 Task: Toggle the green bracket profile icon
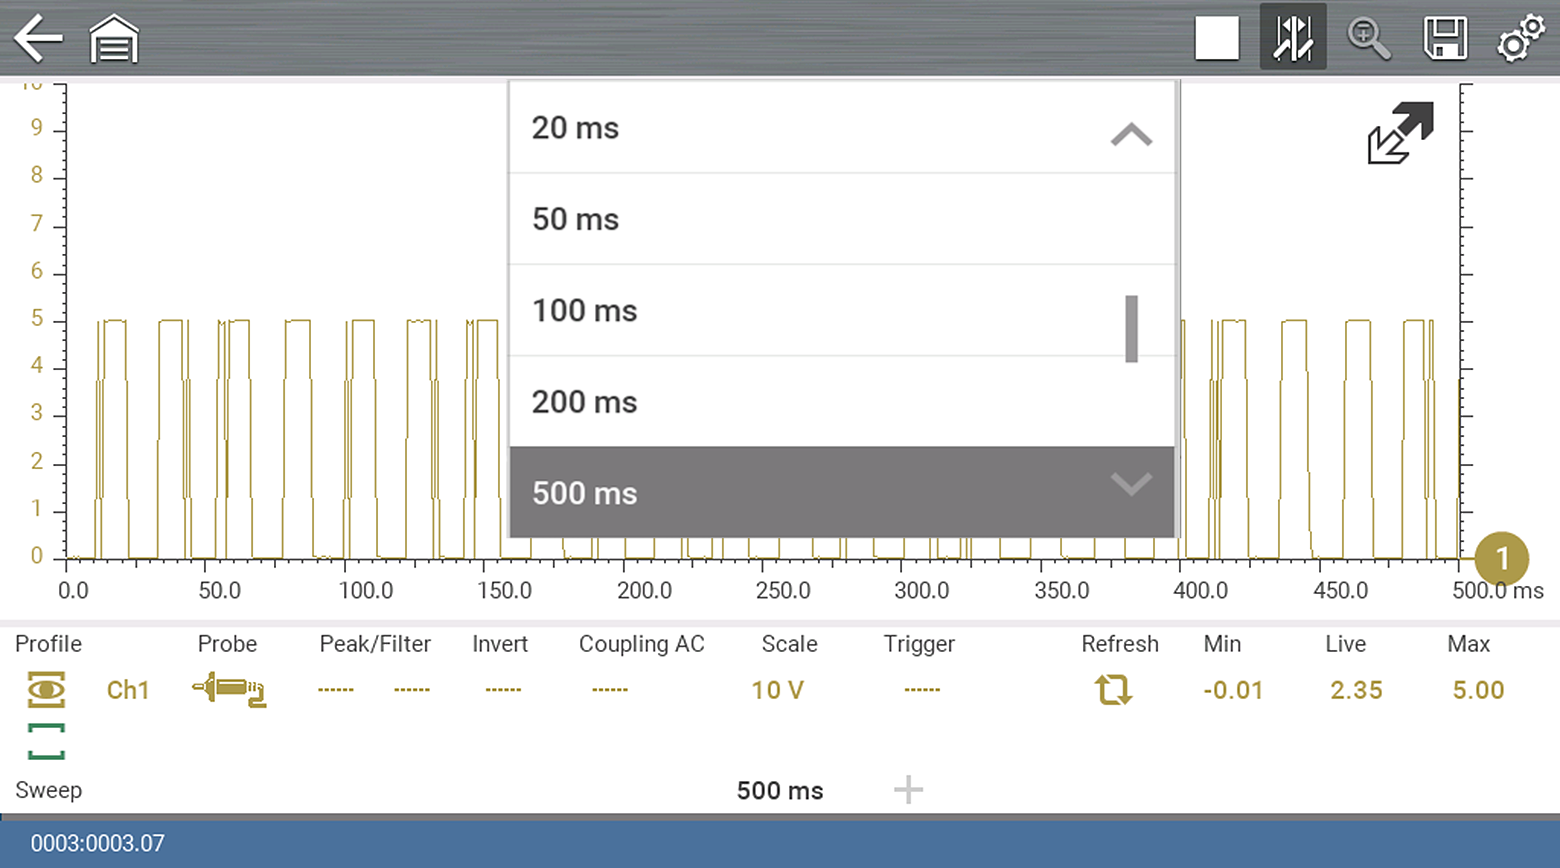46,741
